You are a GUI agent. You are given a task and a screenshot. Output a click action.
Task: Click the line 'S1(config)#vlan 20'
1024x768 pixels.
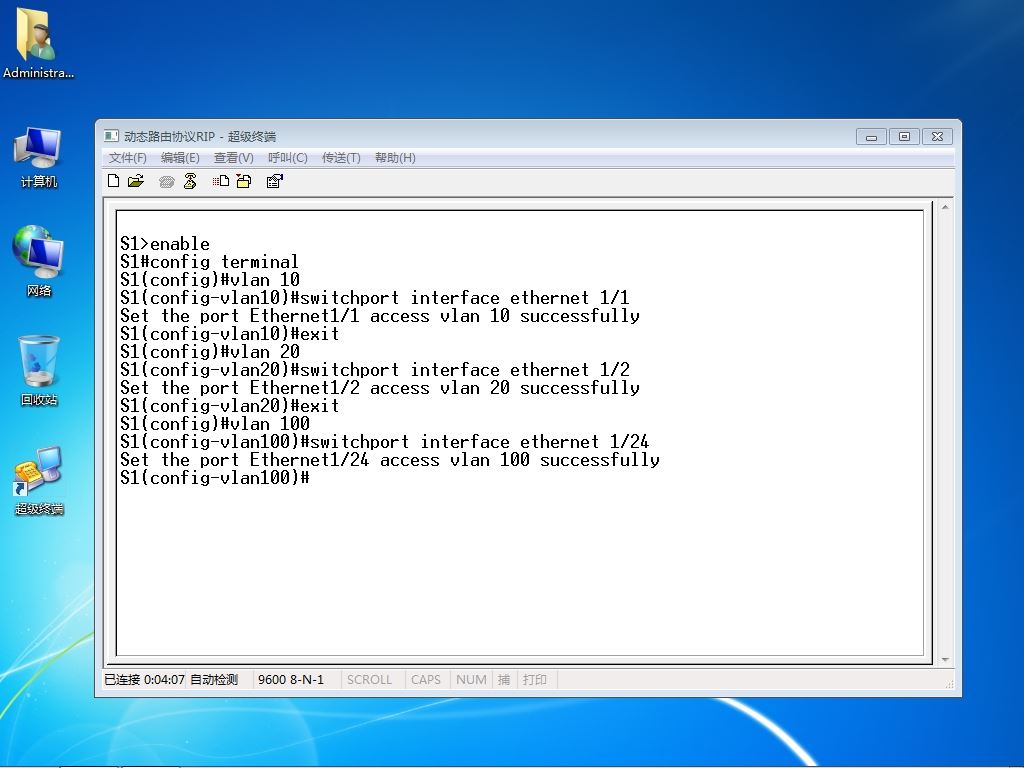point(210,352)
